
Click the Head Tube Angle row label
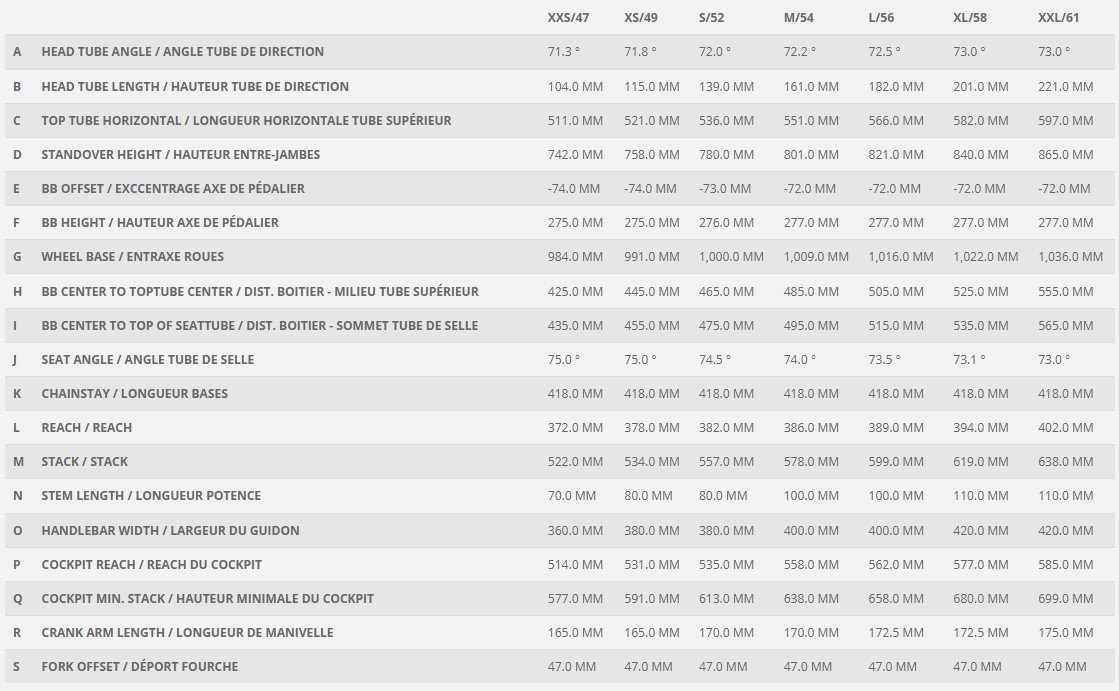183,51
